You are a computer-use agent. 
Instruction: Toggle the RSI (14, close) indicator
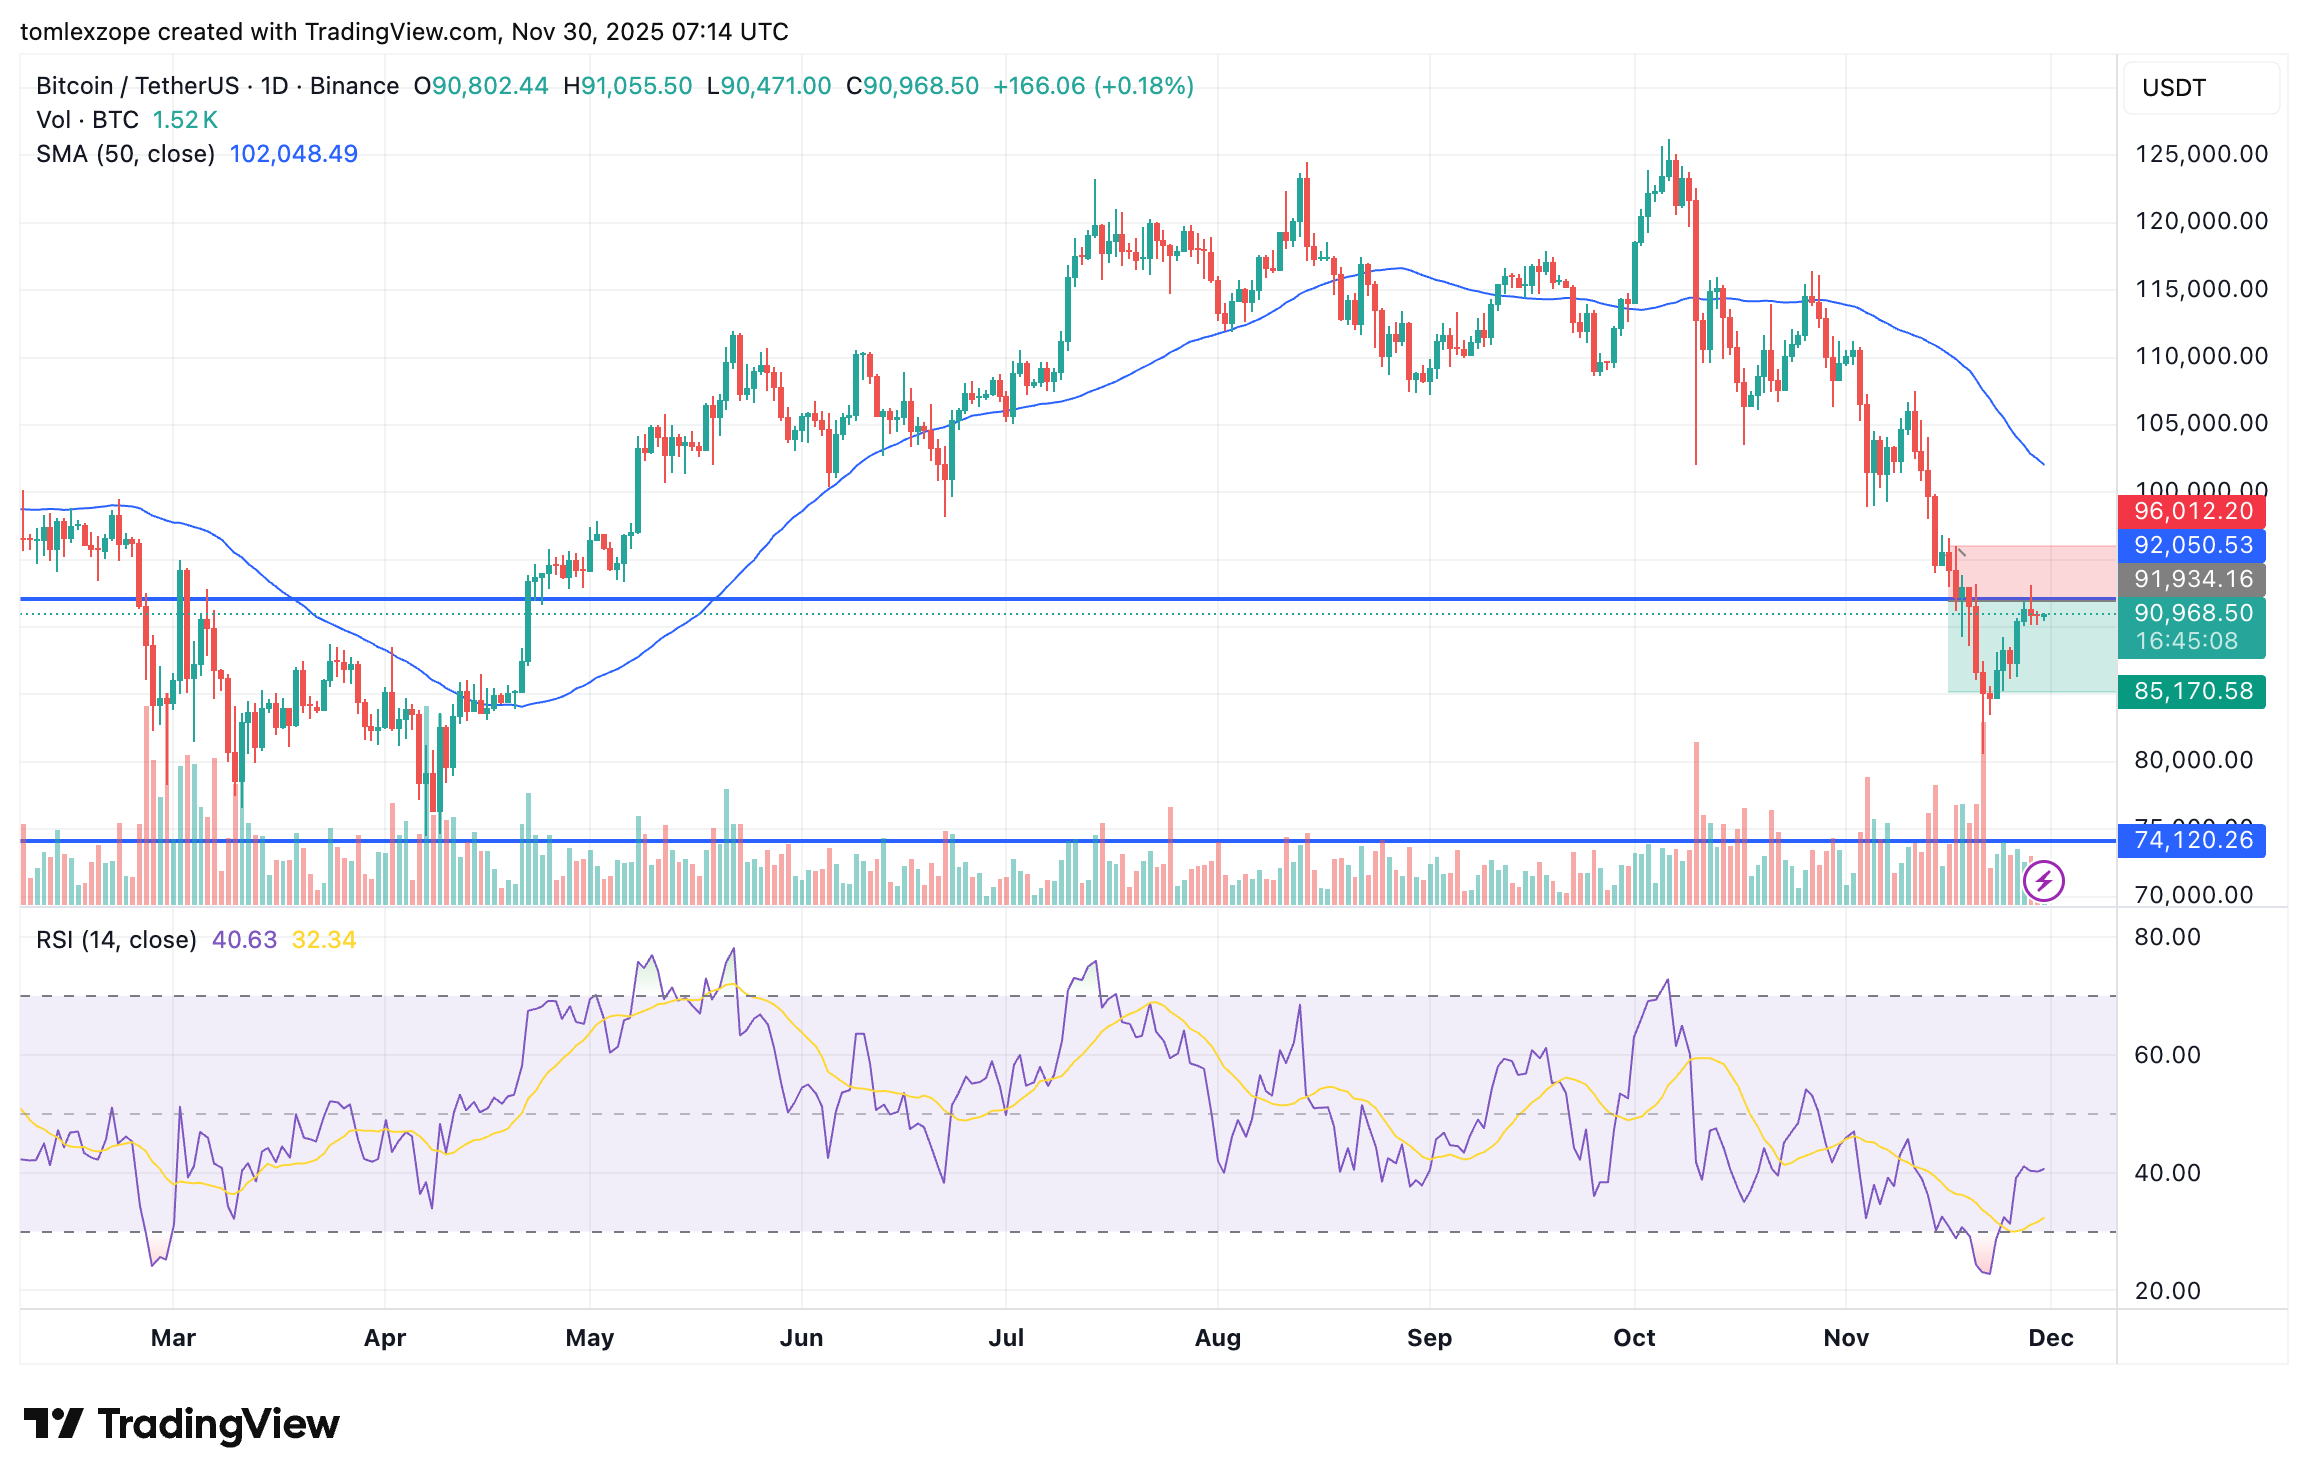(x=115, y=940)
